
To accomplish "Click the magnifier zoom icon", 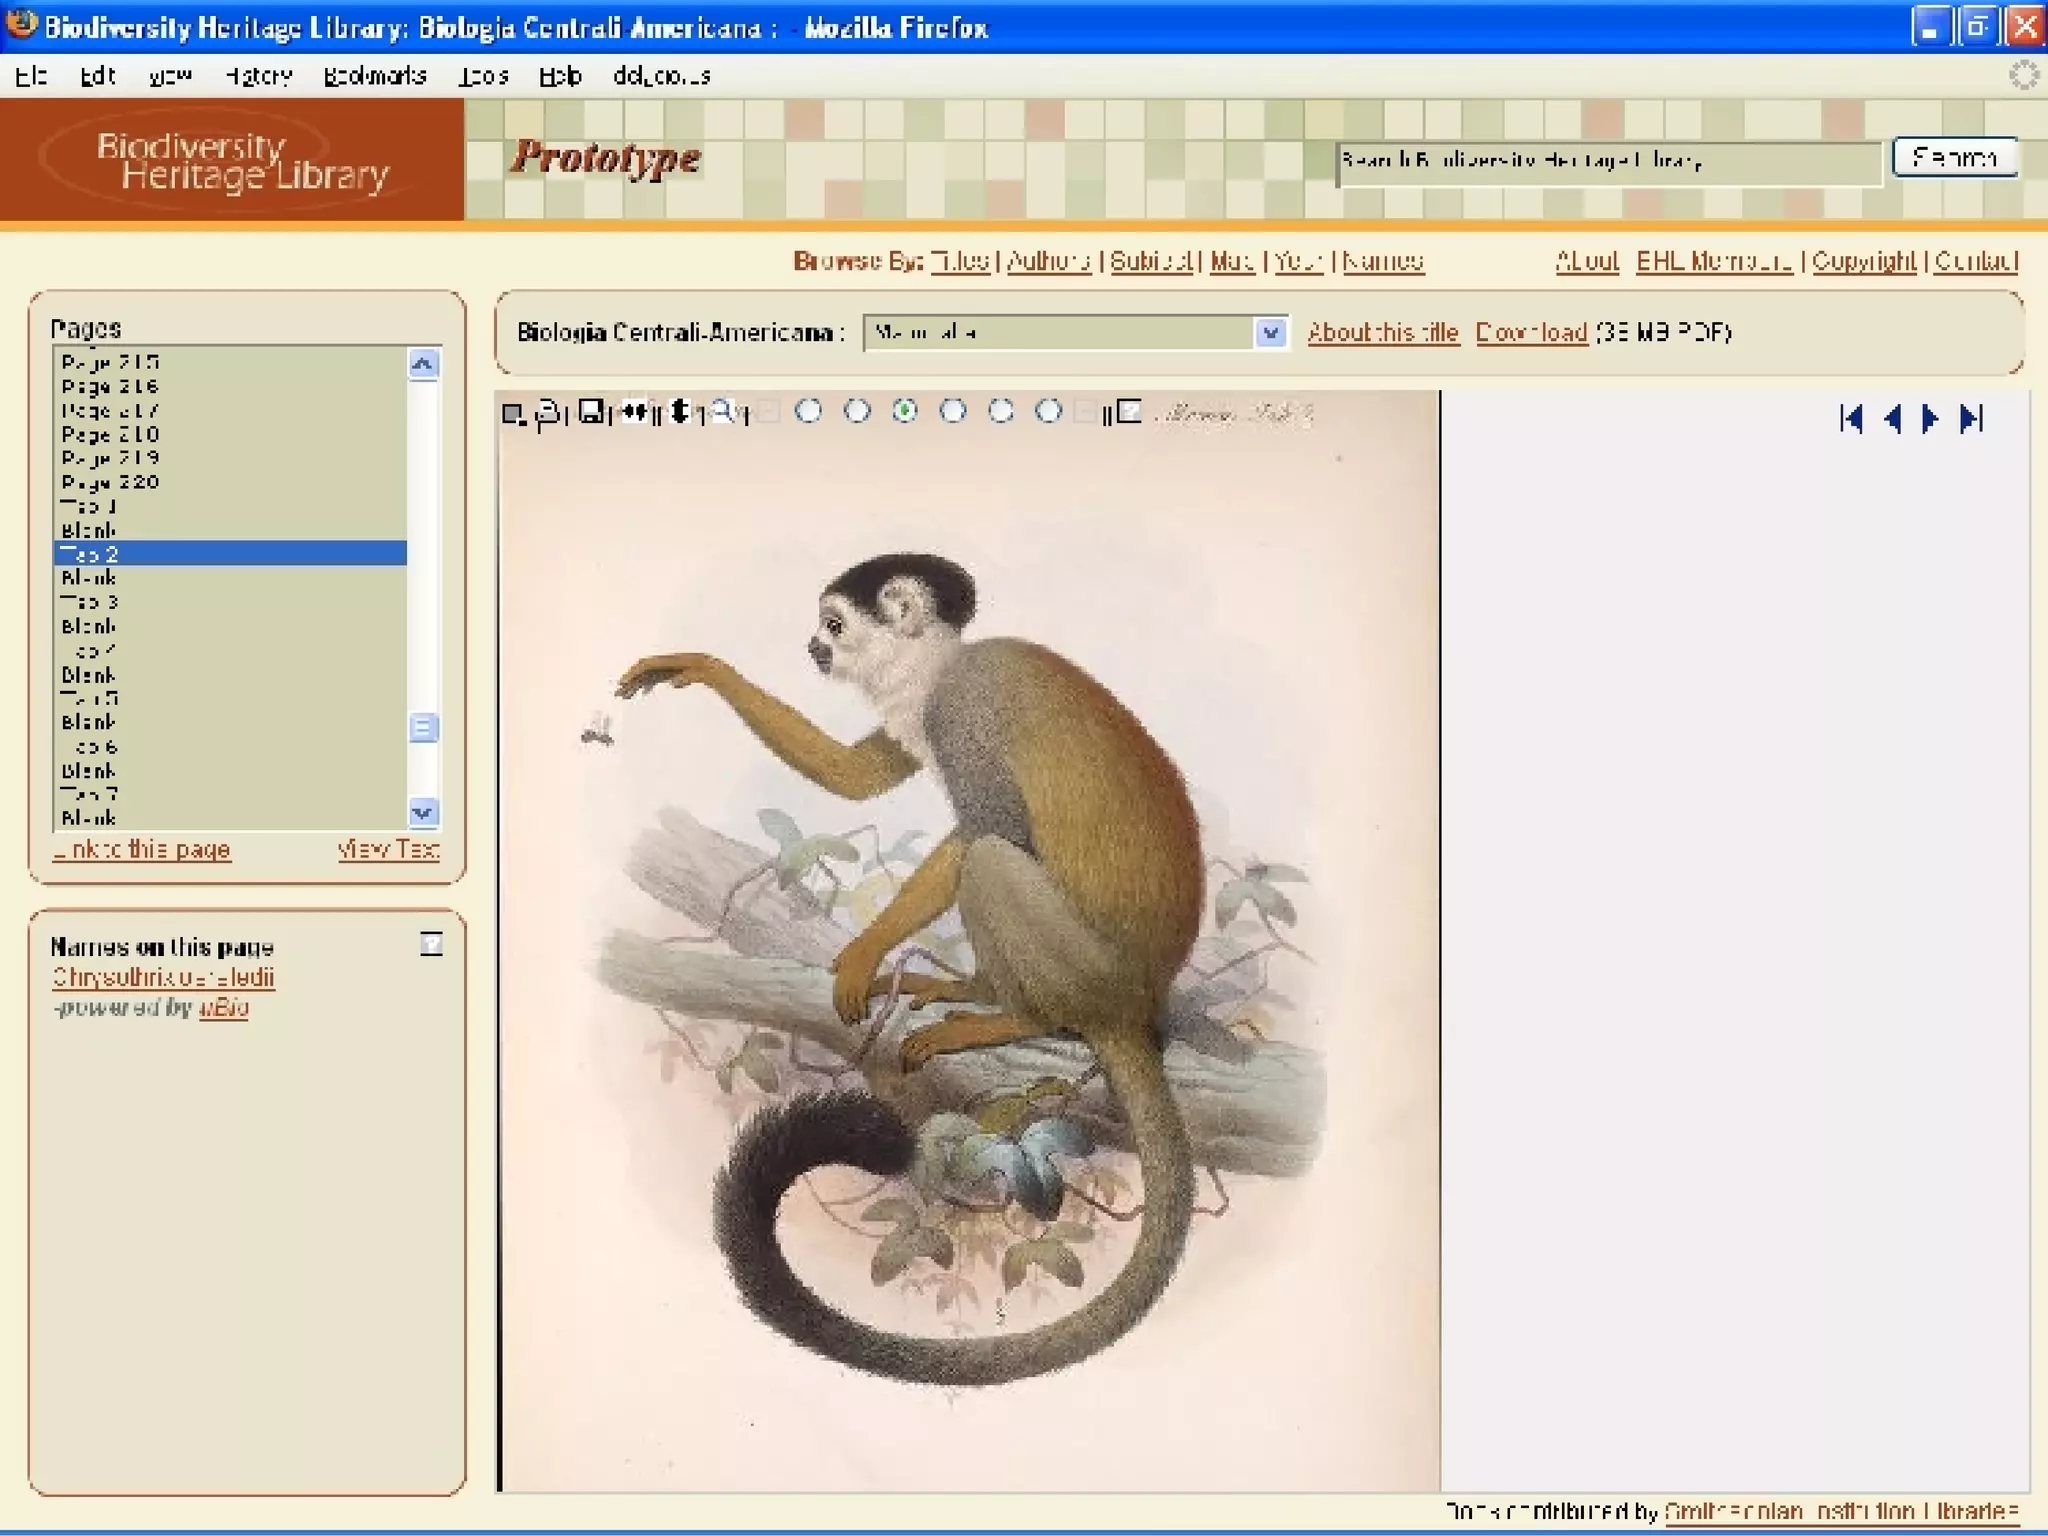I will tap(722, 411).
